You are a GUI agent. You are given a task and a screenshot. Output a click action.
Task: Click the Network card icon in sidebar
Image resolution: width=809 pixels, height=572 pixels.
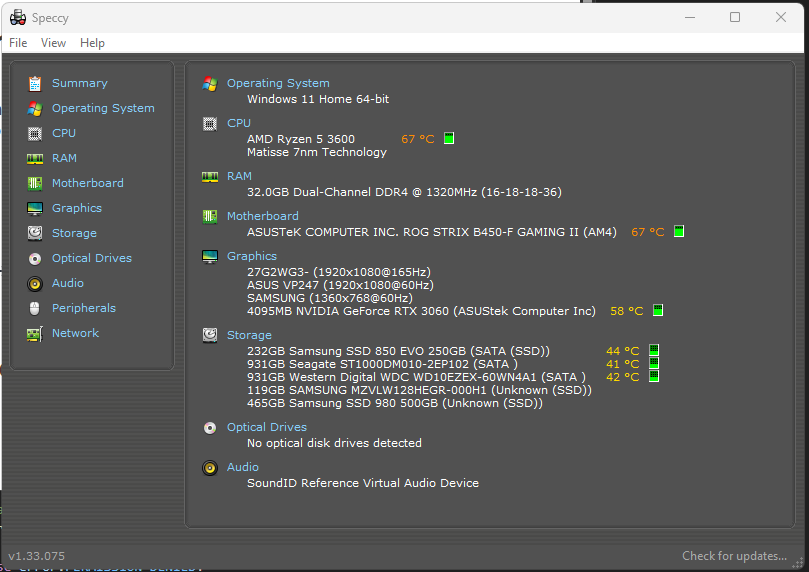click(x=35, y=334)
